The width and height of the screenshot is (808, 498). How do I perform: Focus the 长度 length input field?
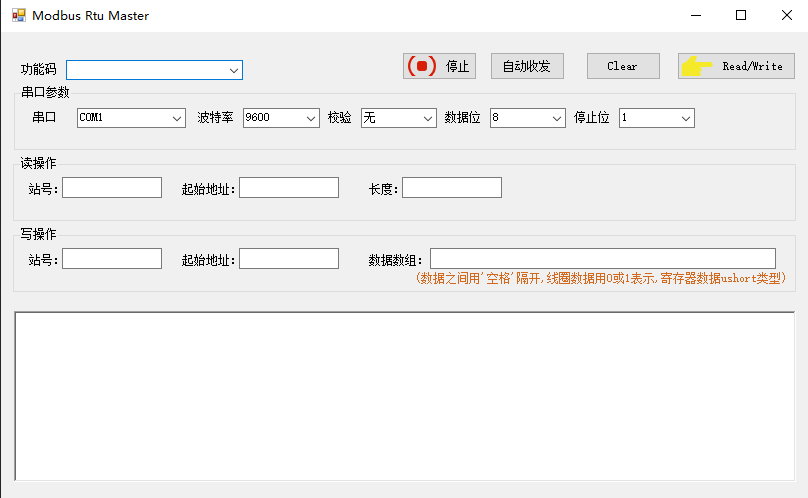452,188
